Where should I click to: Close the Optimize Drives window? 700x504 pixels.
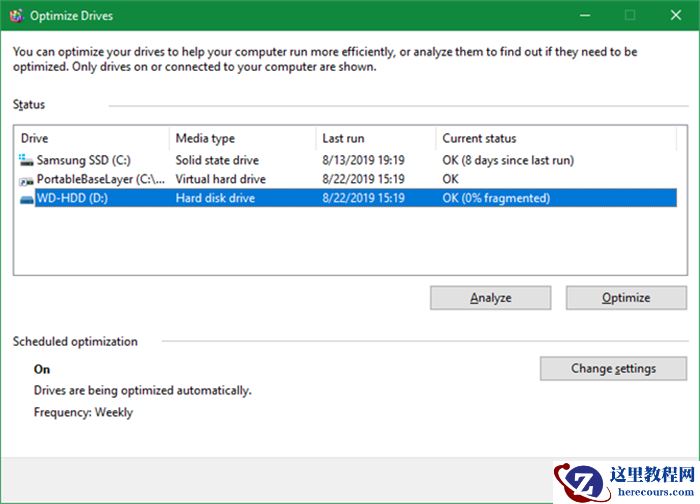pyautogui.click(x=676, y=16)
